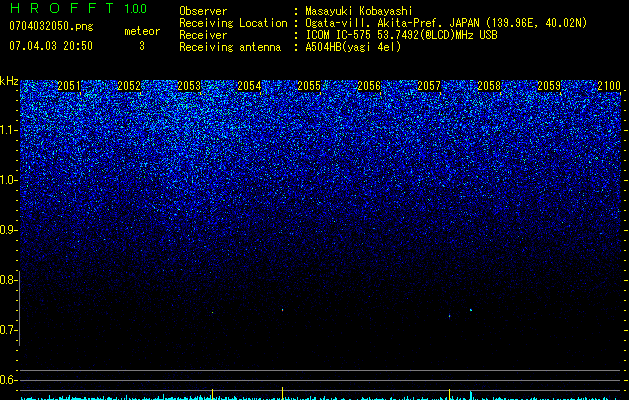Click the 0.7 kHz frequency label
The image size is (629, 400).
click(7, 330)
